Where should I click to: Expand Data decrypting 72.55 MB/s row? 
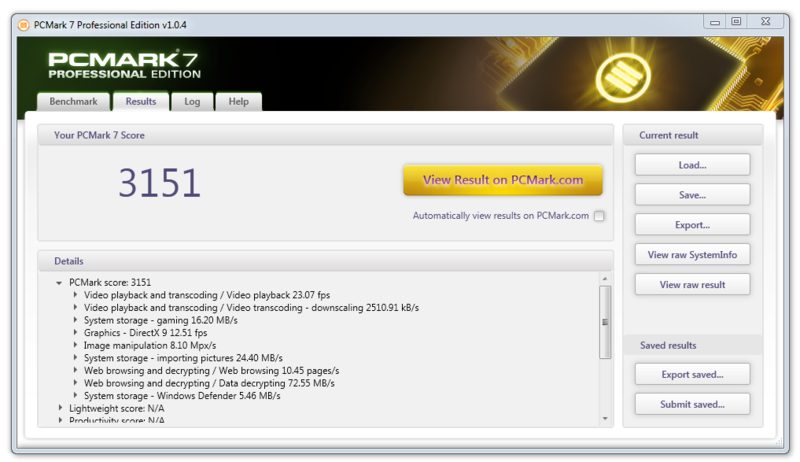pos(75,382)
